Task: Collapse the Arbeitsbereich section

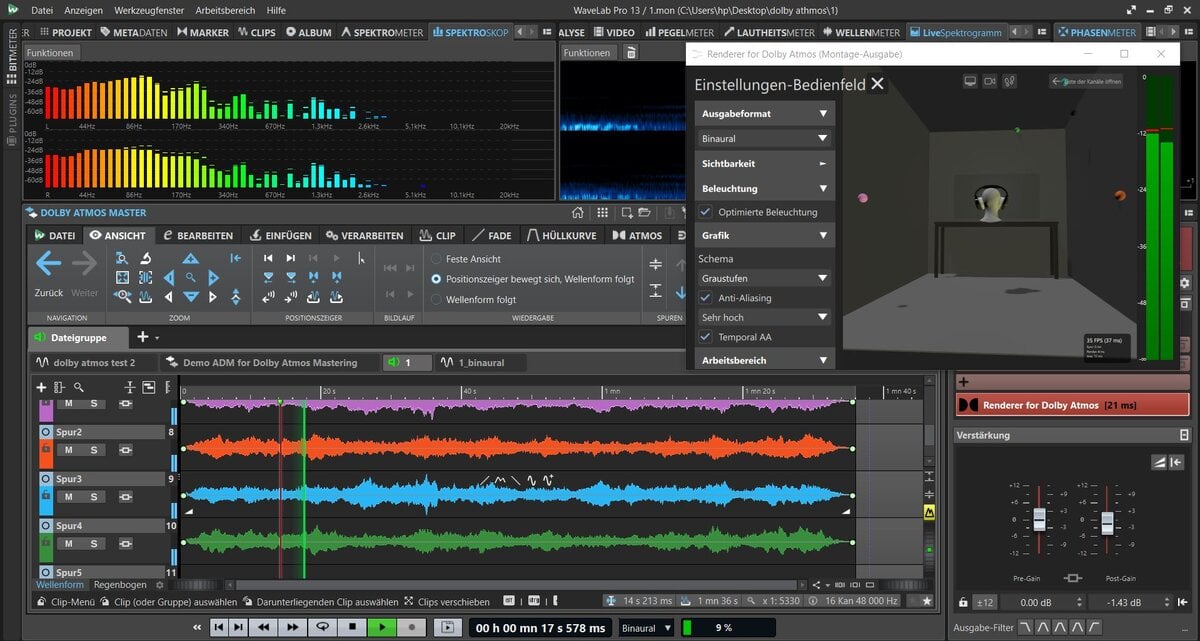Action: [765, 360]
